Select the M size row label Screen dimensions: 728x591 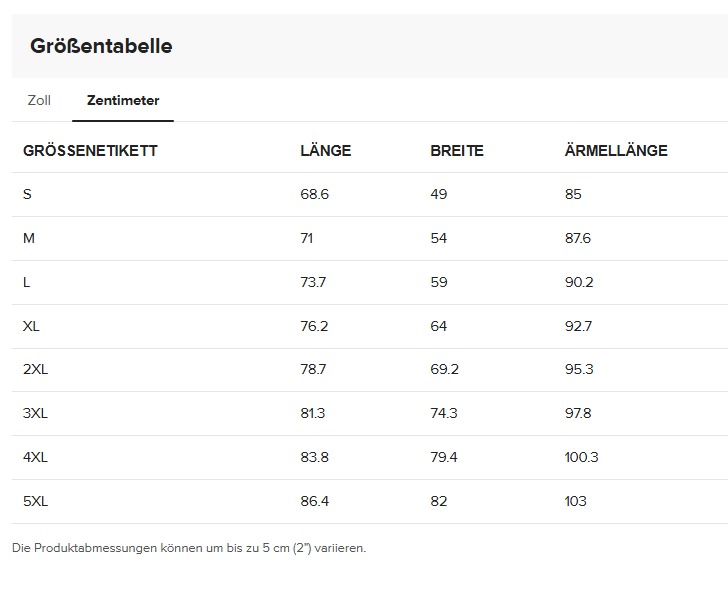click(29, 238)
